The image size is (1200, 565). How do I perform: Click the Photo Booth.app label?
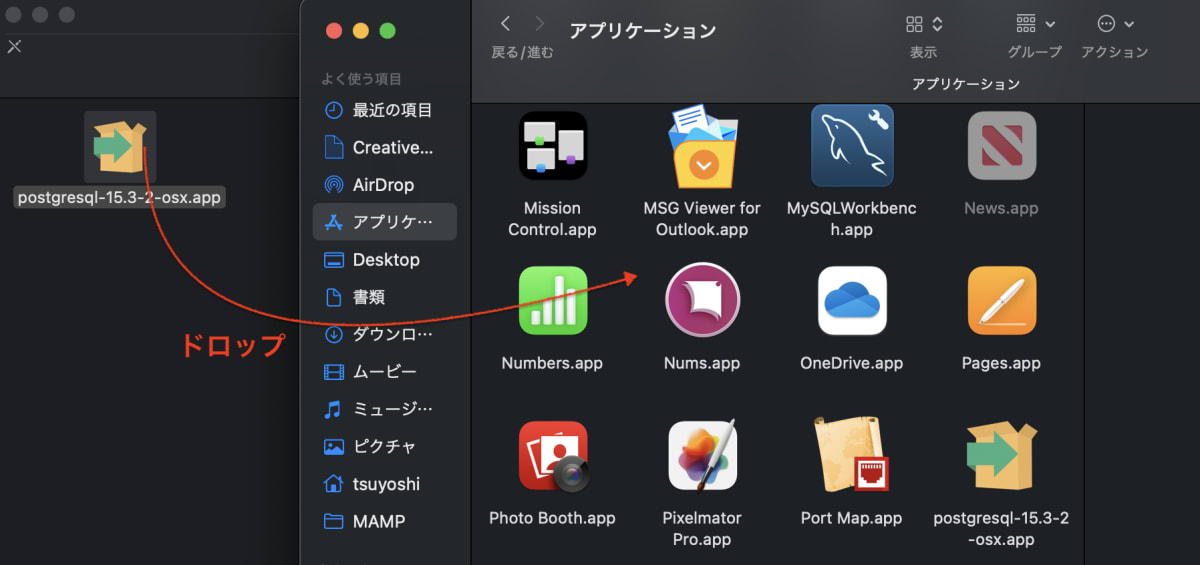tap(552, 518)
